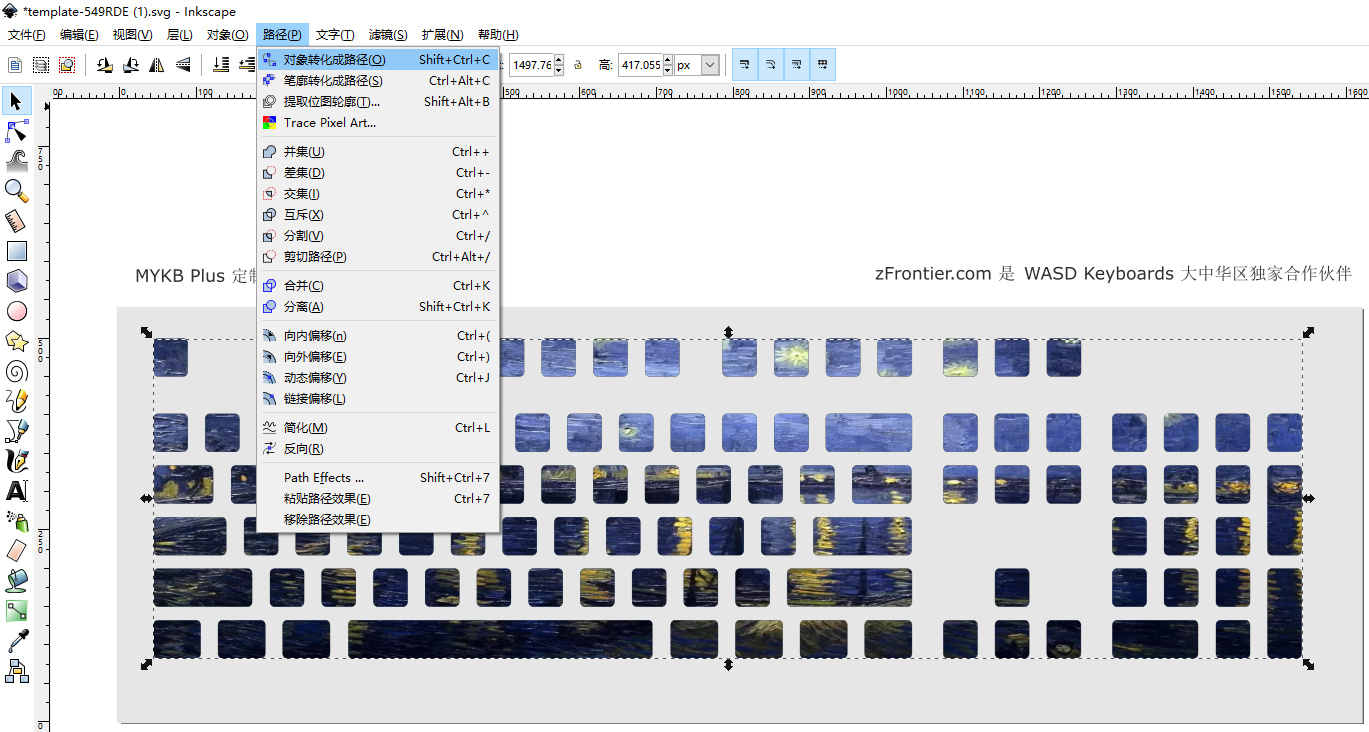The height and width of the screenshot is (732, 1369).
Task: Open the 文字(T) menu
Action: pos(336,35)
